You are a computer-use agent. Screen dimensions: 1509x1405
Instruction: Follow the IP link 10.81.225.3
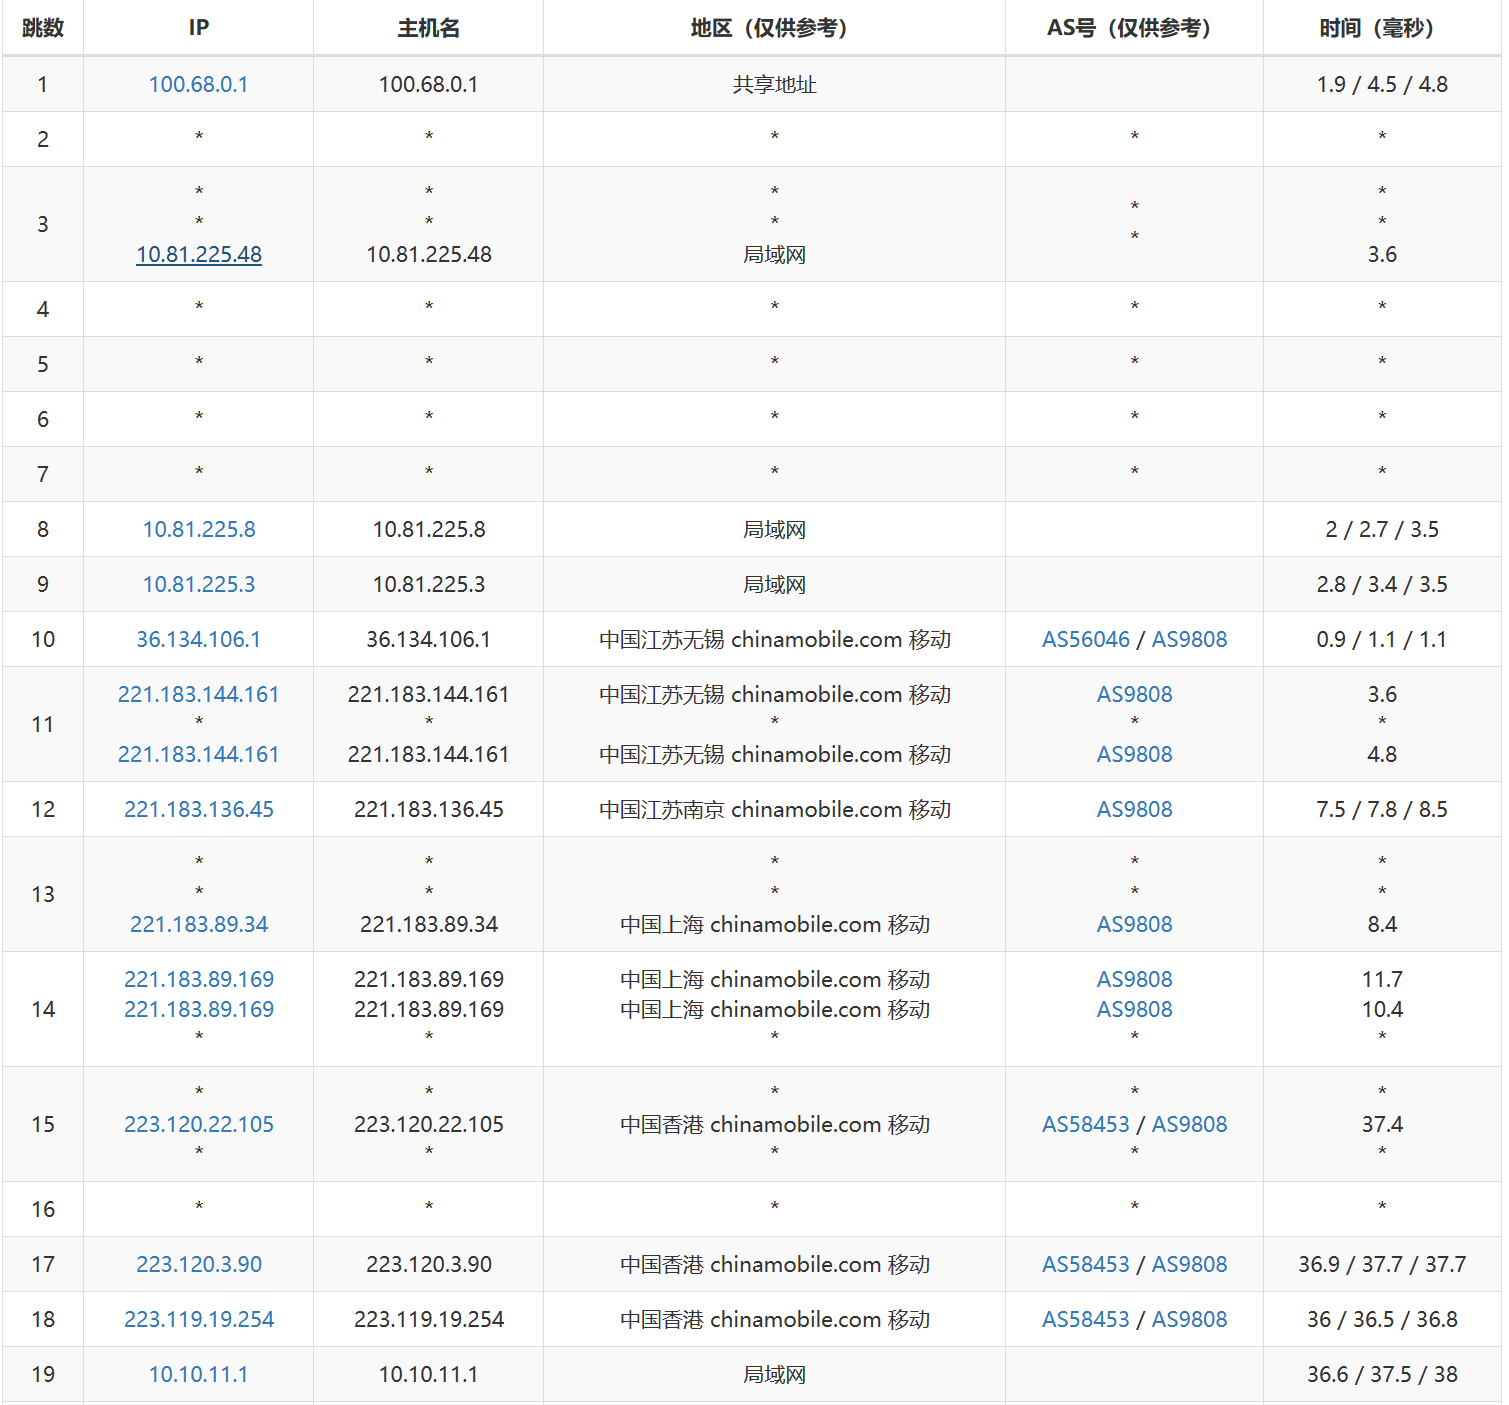(x=199, y=584)
